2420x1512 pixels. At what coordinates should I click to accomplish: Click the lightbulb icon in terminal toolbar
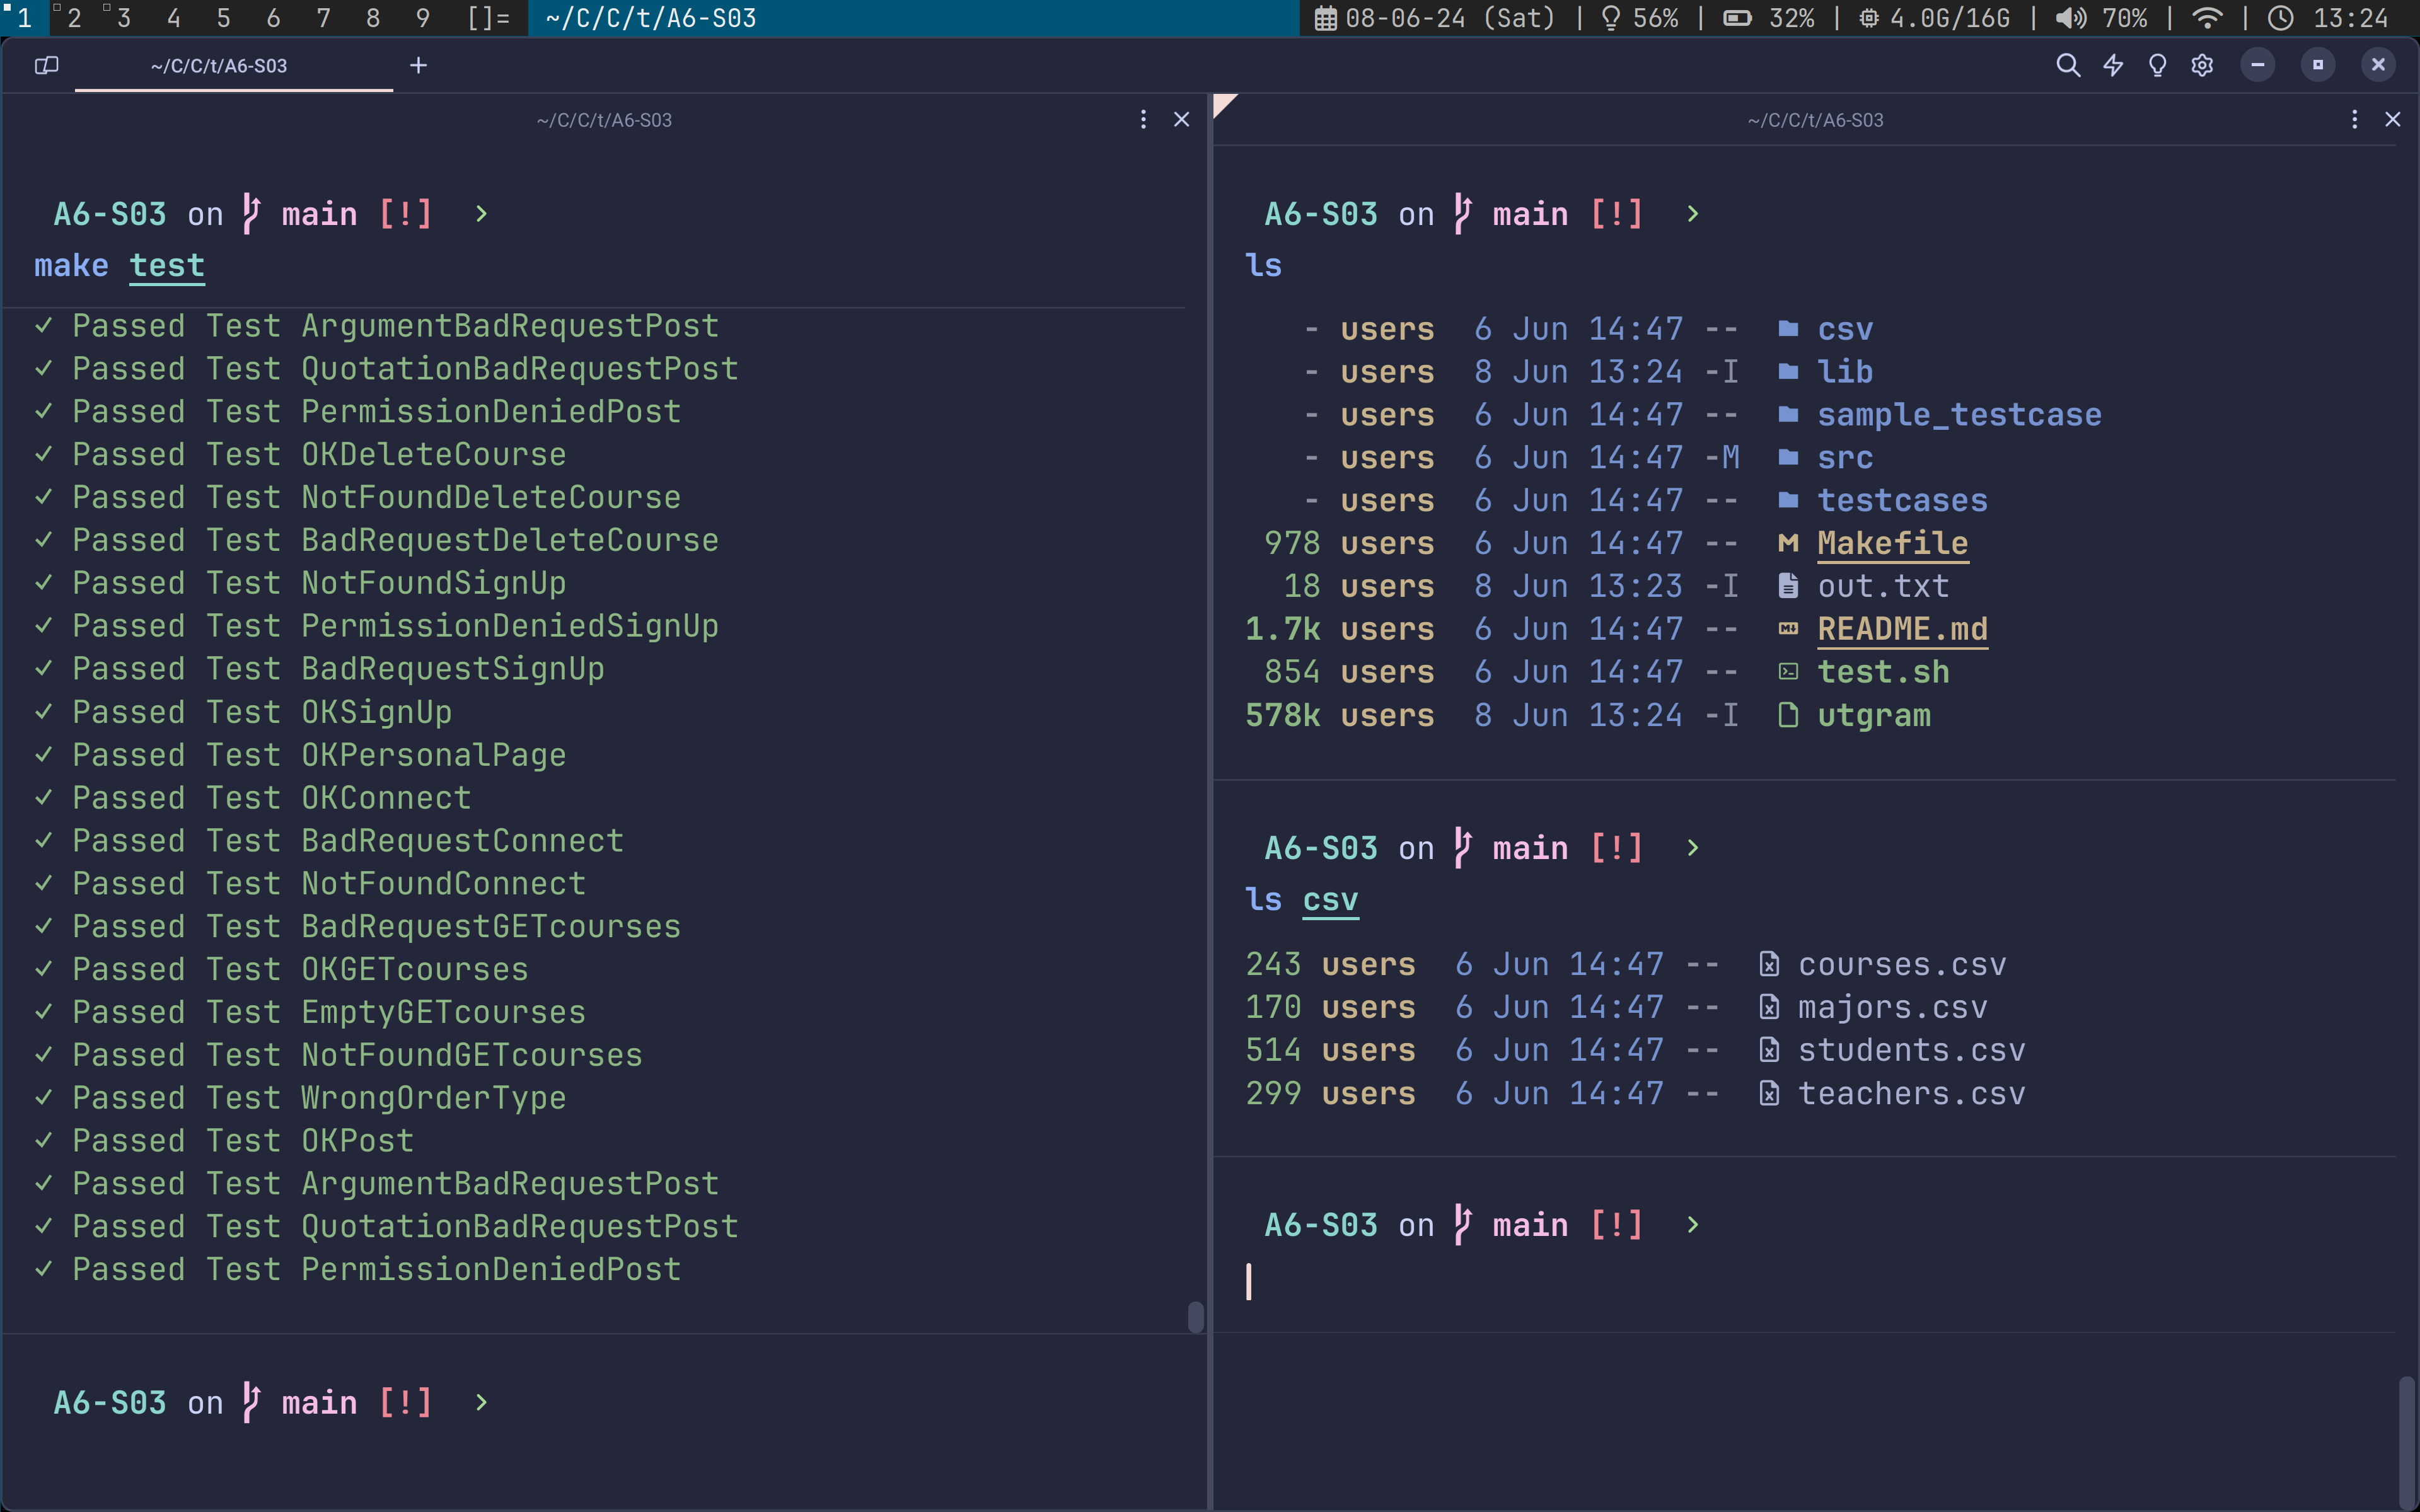coord(2157,66)
